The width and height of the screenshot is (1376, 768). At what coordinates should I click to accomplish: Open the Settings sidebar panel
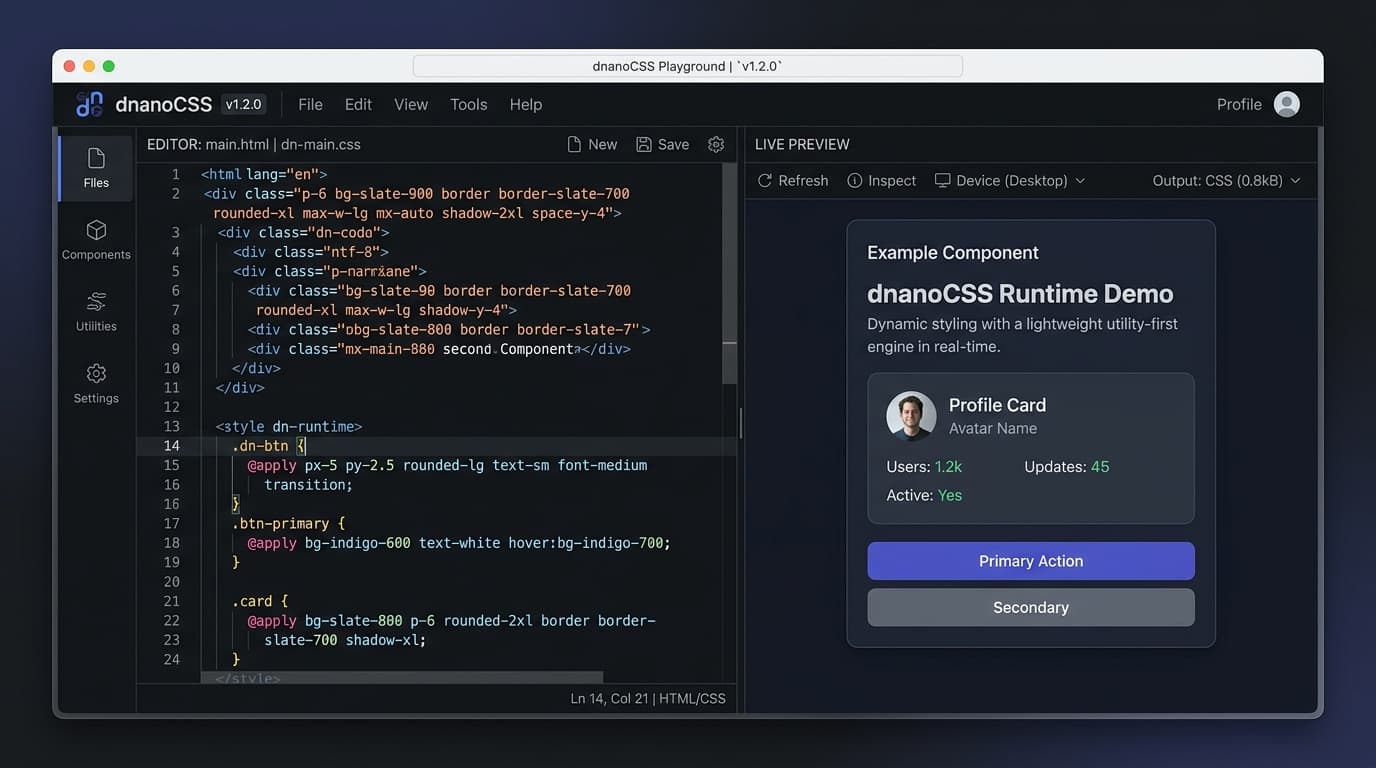[x=96, y=384]
